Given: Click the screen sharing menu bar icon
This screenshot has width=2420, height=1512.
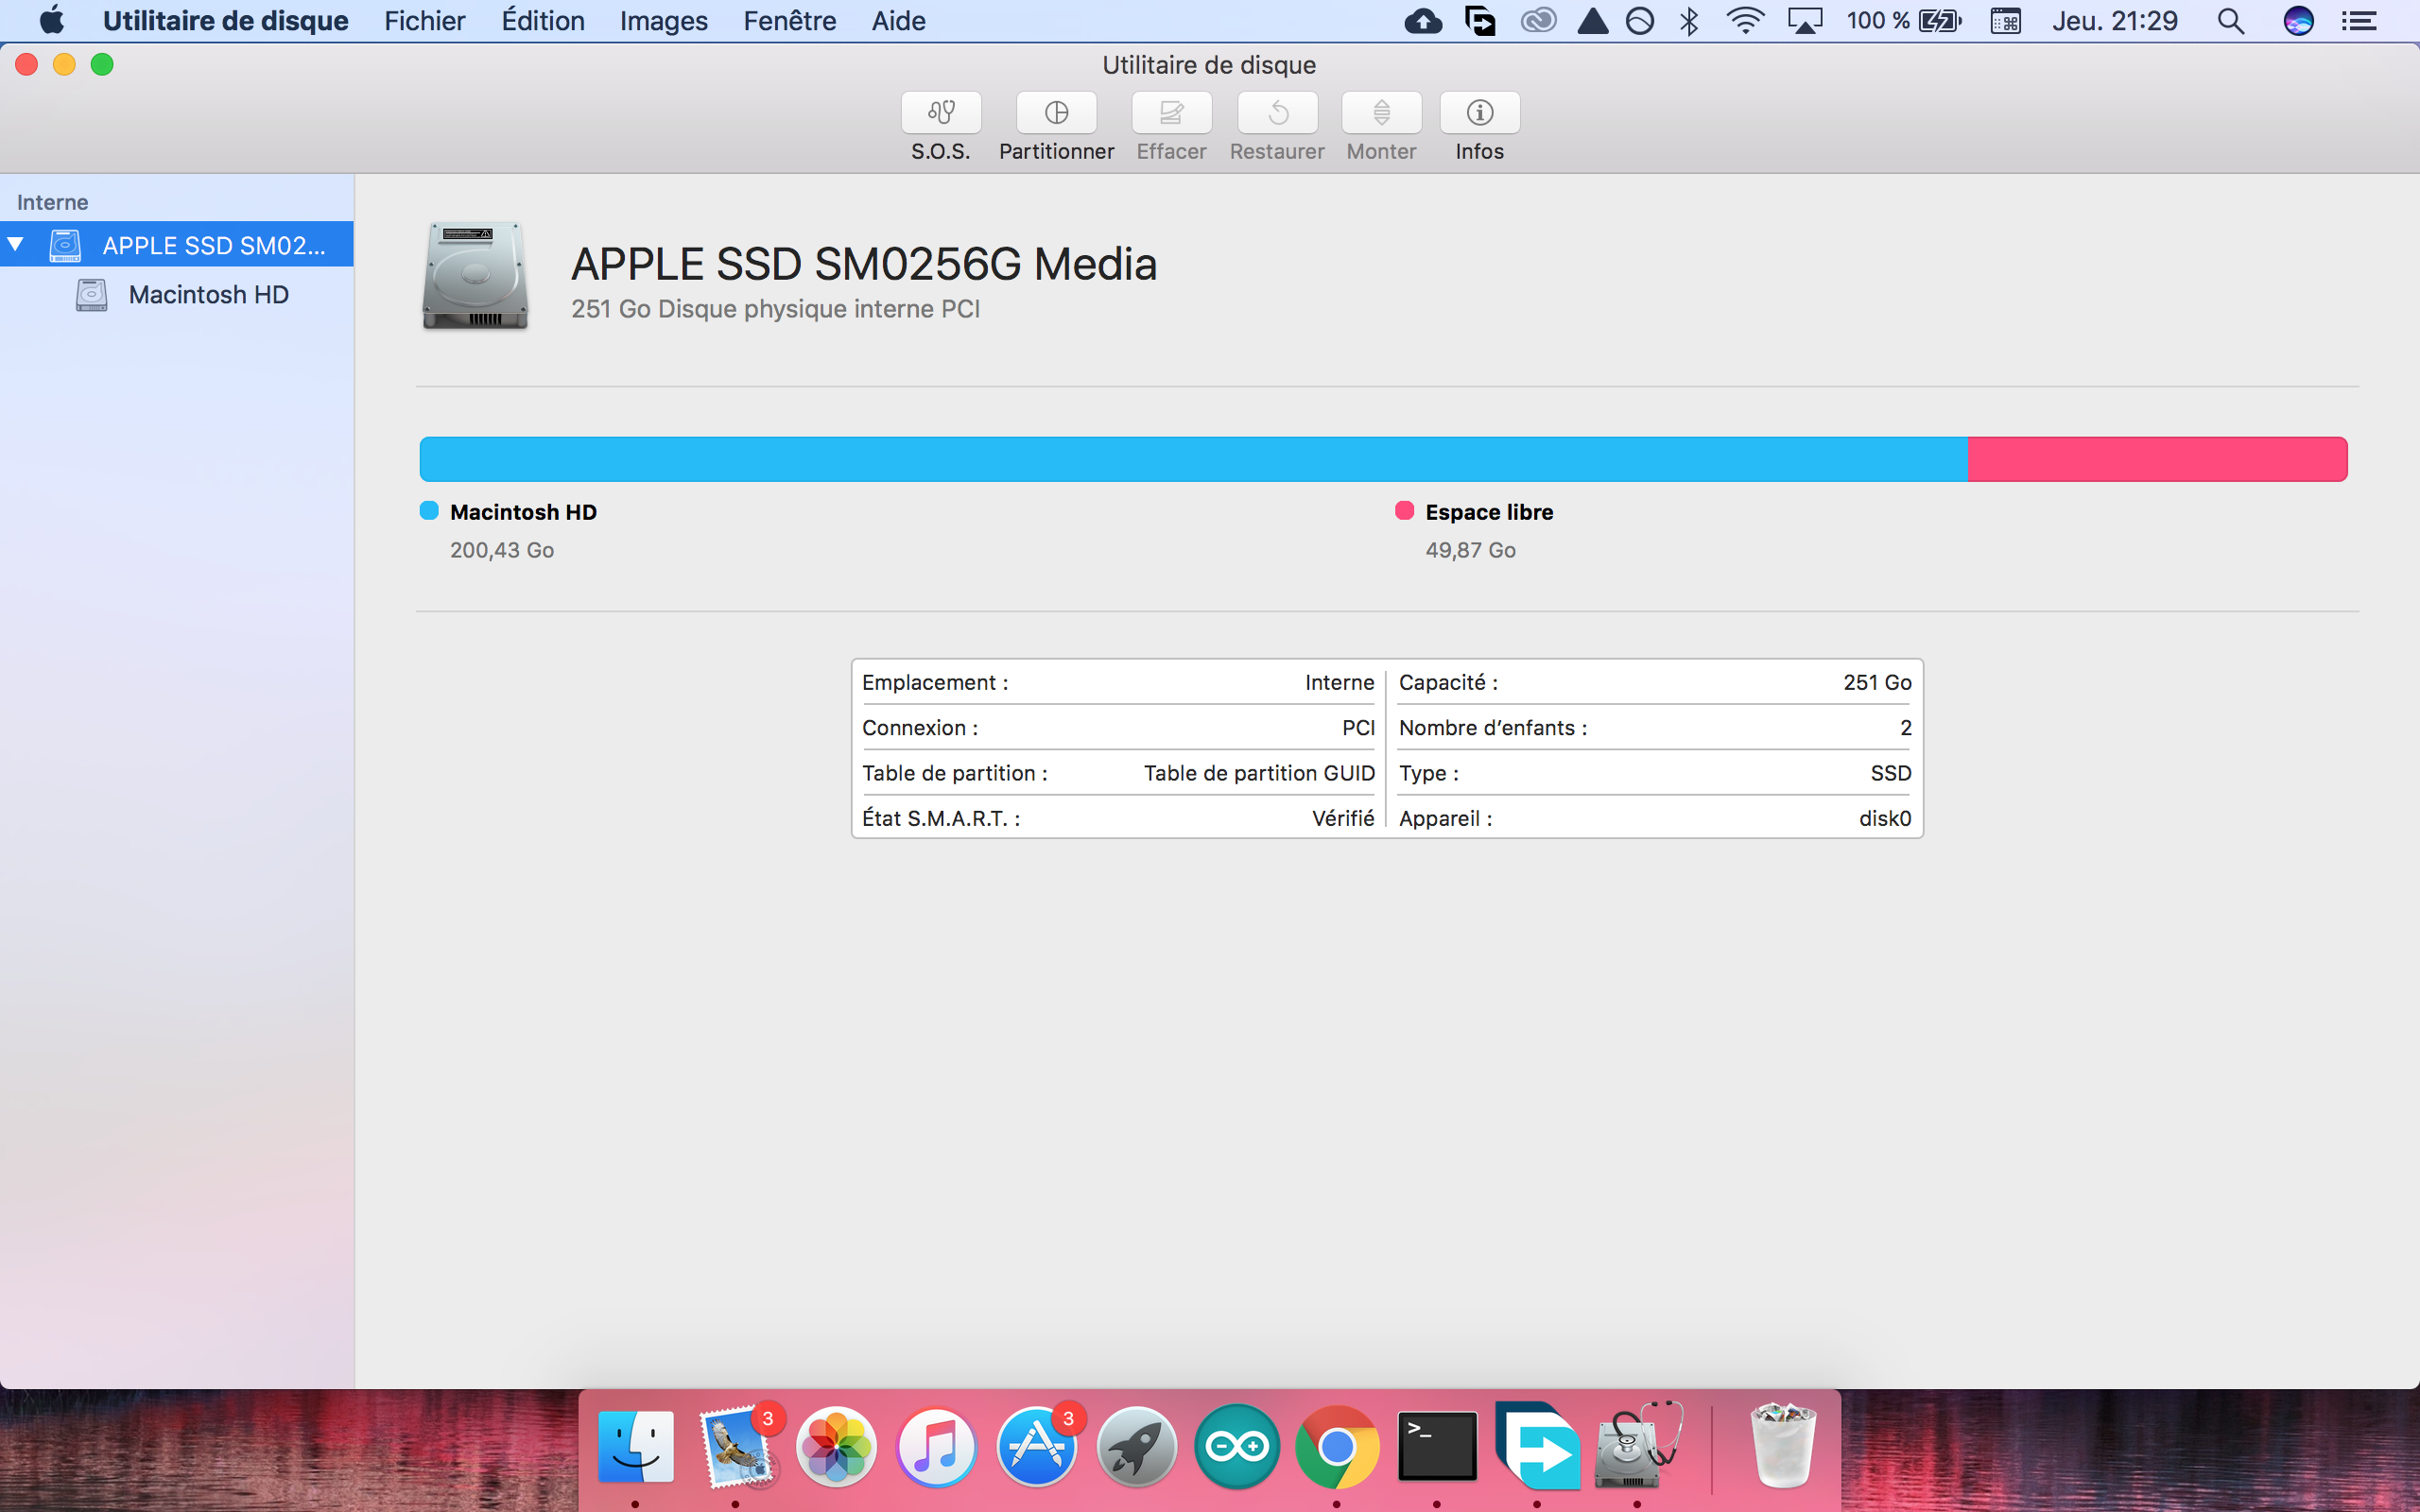Looking at the screenshot, I should pyautogui.click(x=1480, y=20).
